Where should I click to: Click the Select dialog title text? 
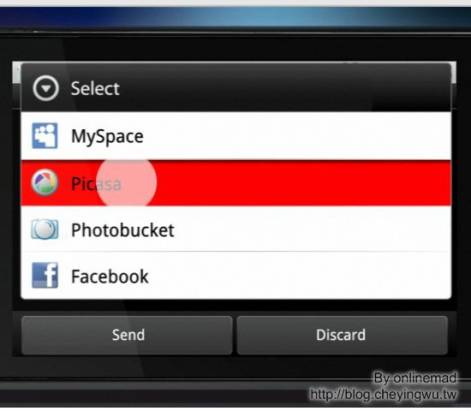click(x=95, y=89)
